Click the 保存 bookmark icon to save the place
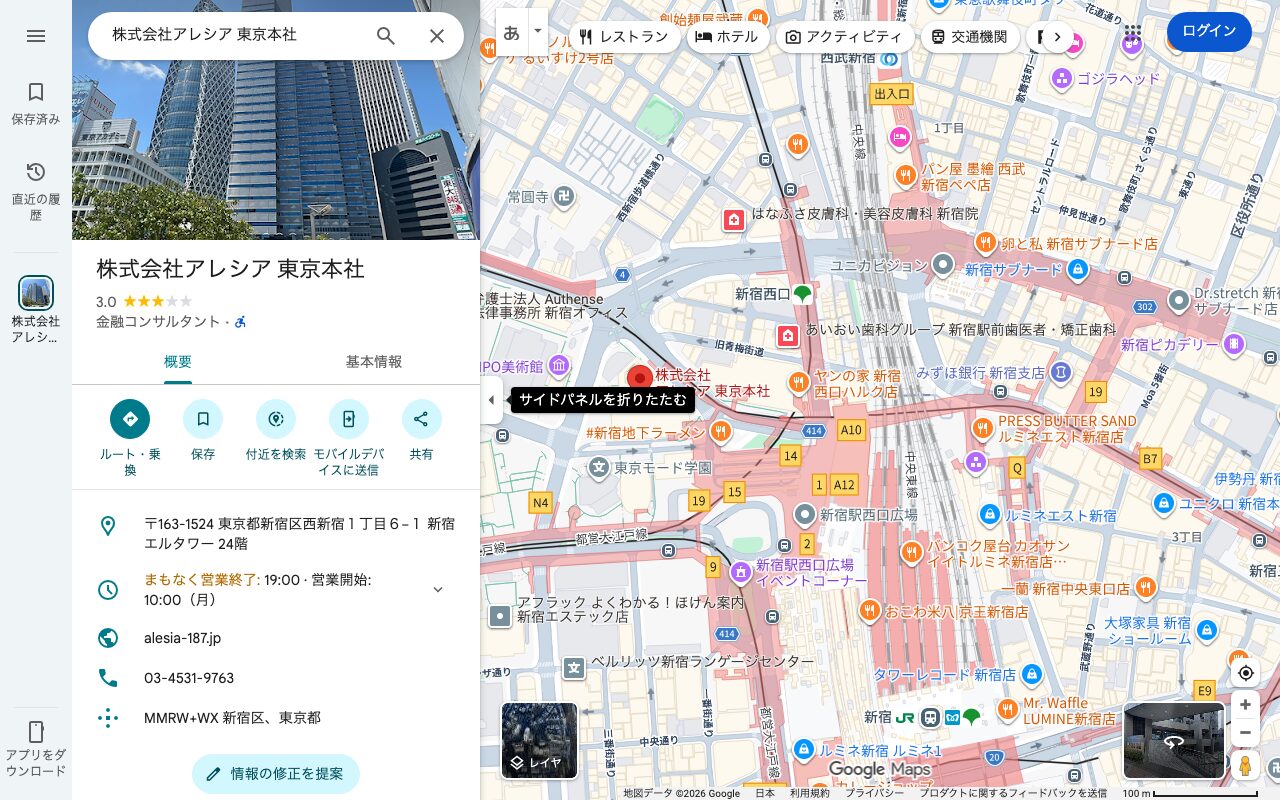 point(203,419)
